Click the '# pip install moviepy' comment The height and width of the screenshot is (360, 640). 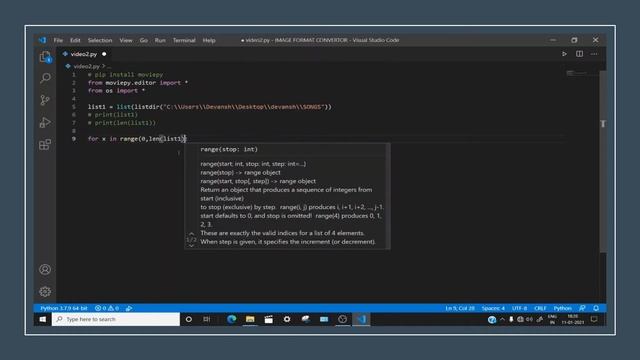pos(125,75)
